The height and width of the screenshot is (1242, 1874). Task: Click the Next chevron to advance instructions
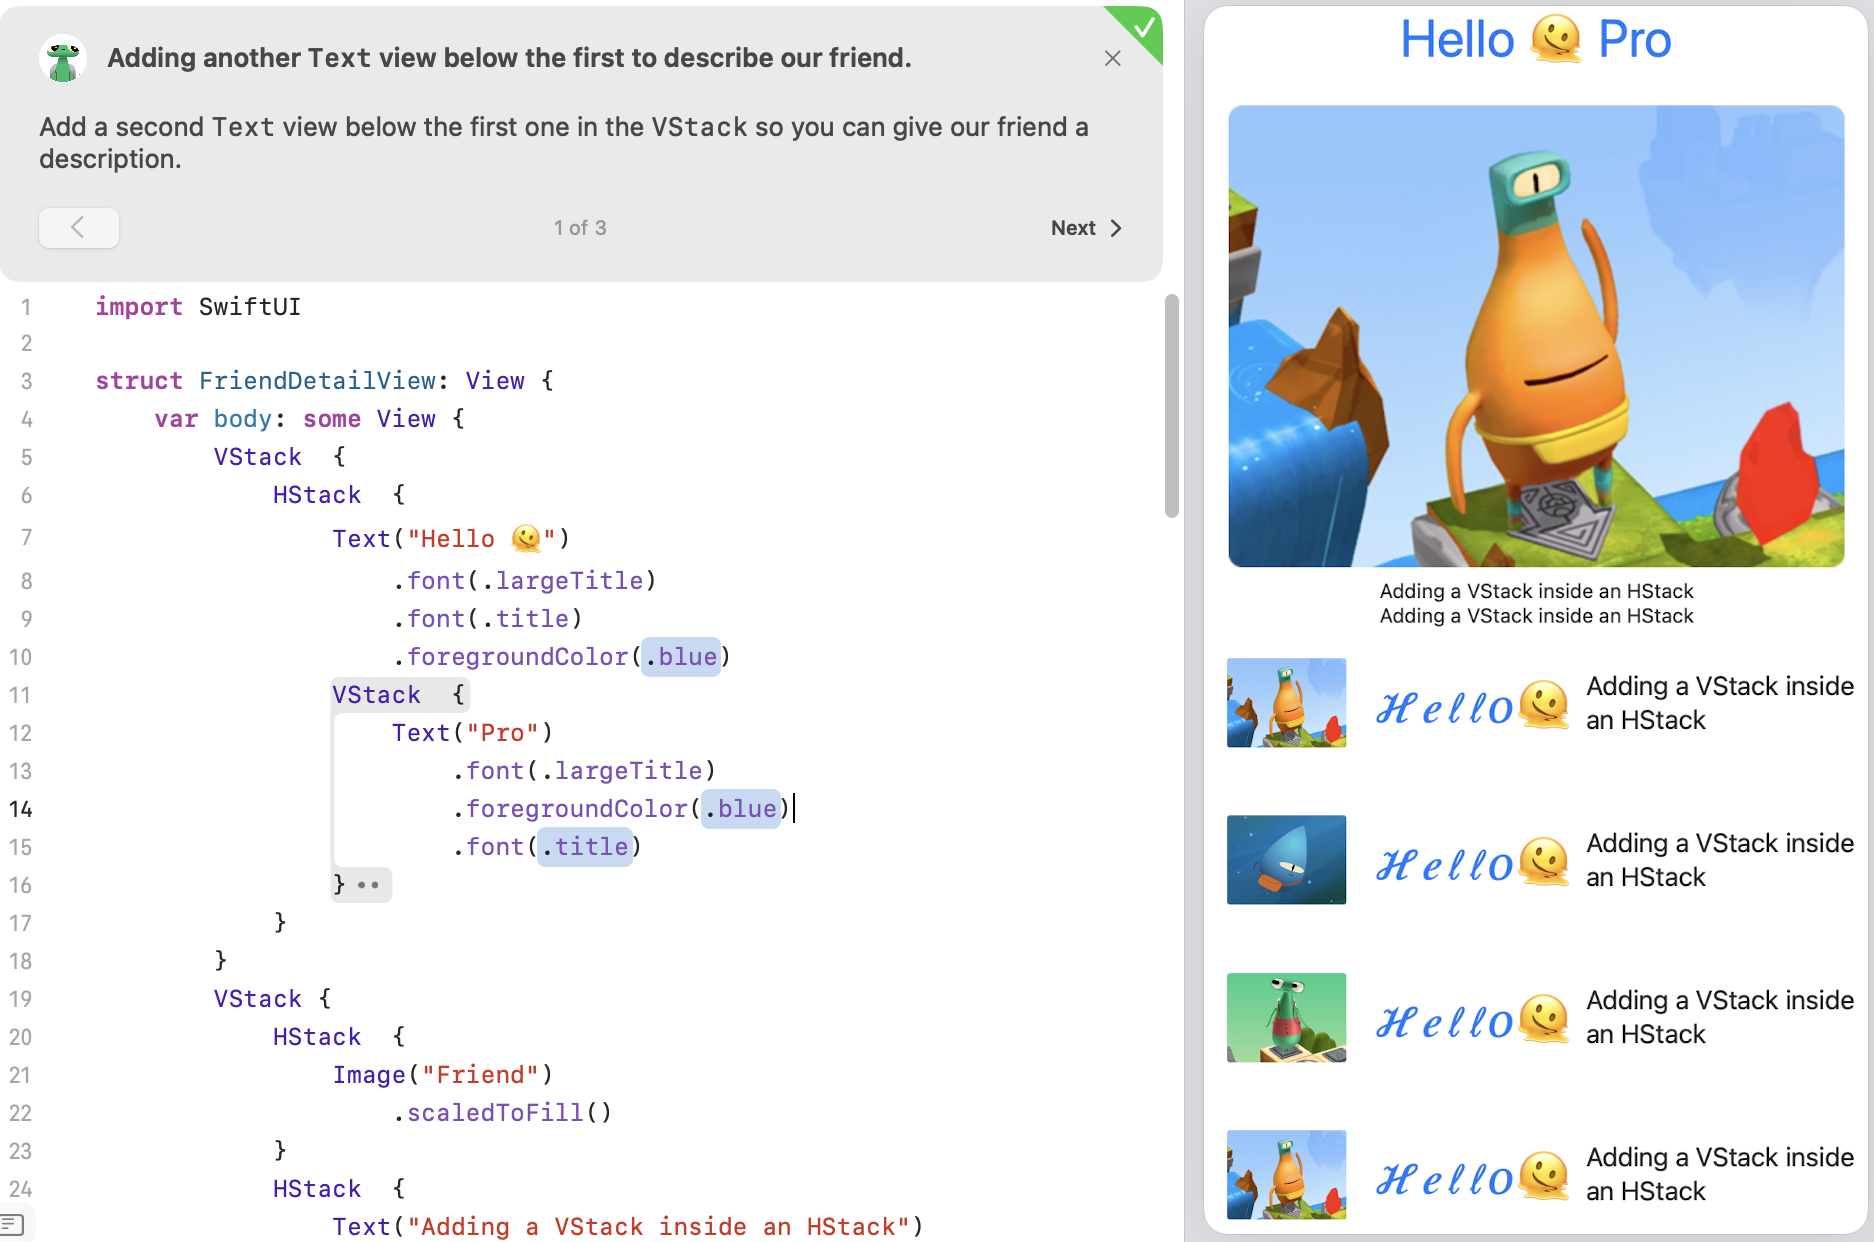pyautogui.click(x=1117, y=228)
